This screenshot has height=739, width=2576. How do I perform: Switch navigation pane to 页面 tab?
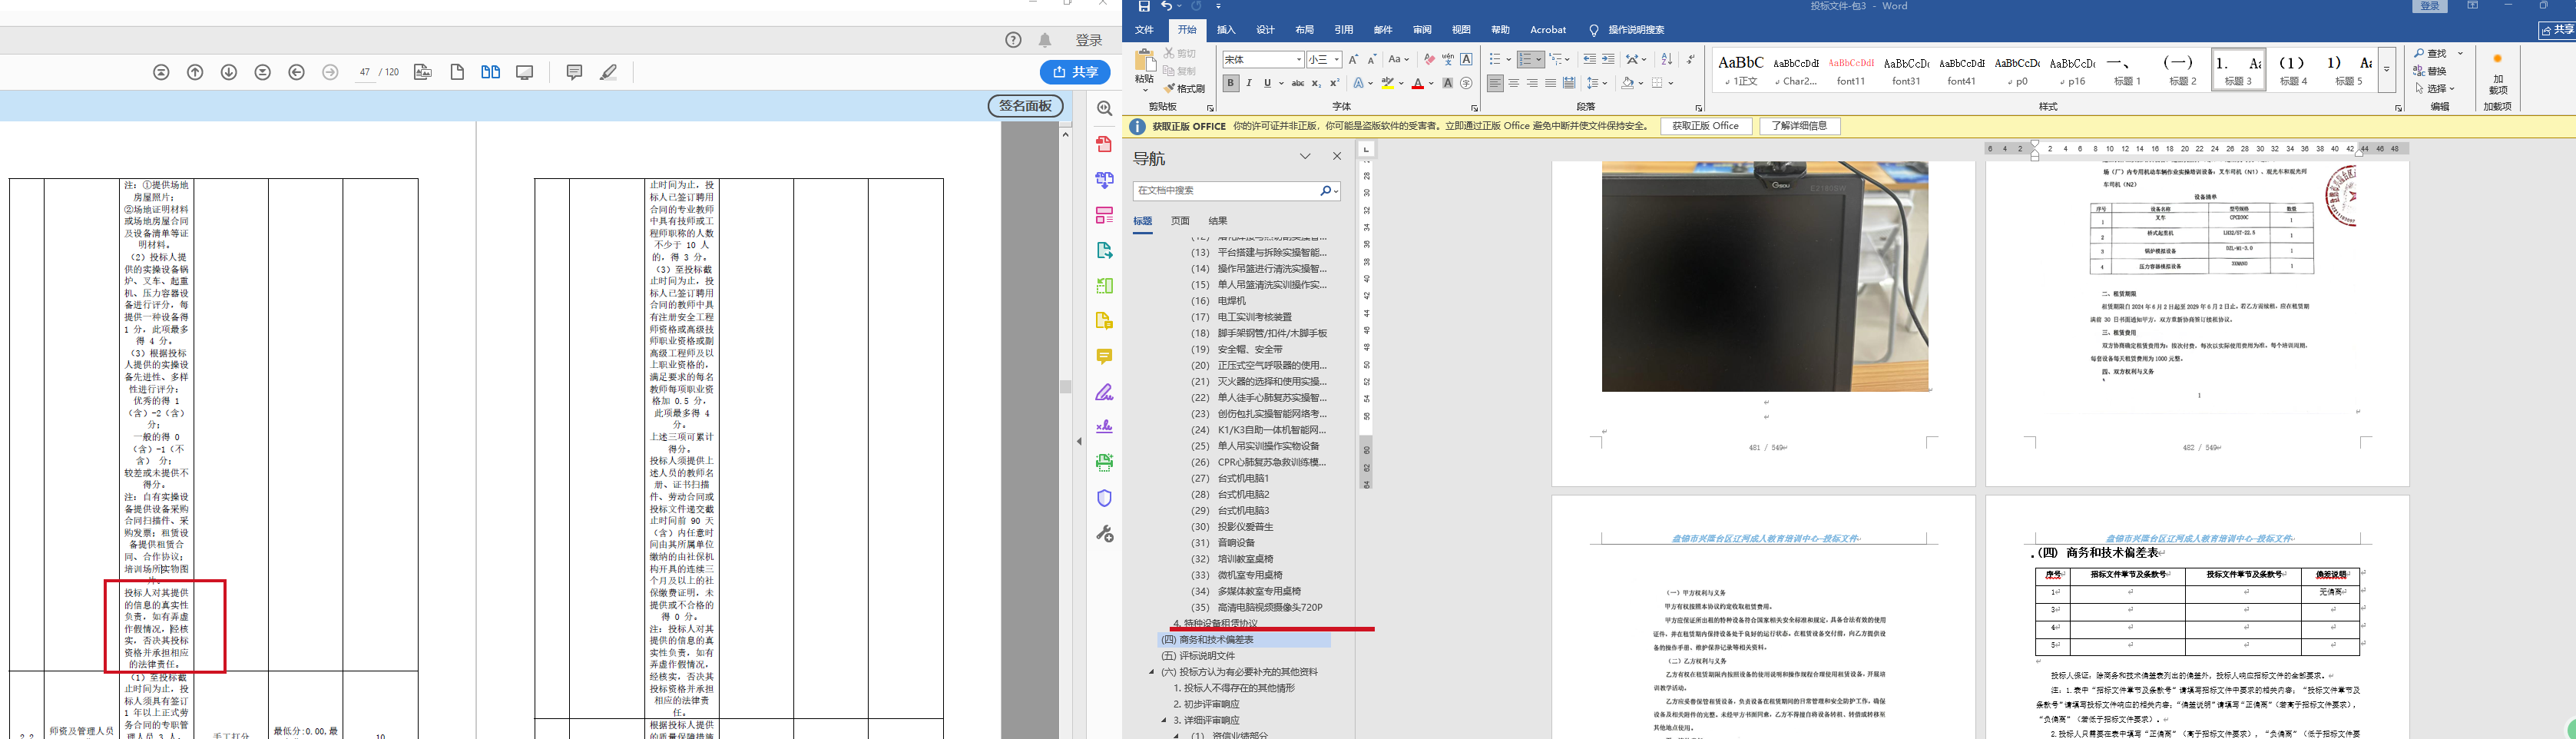pos(1180,221)
